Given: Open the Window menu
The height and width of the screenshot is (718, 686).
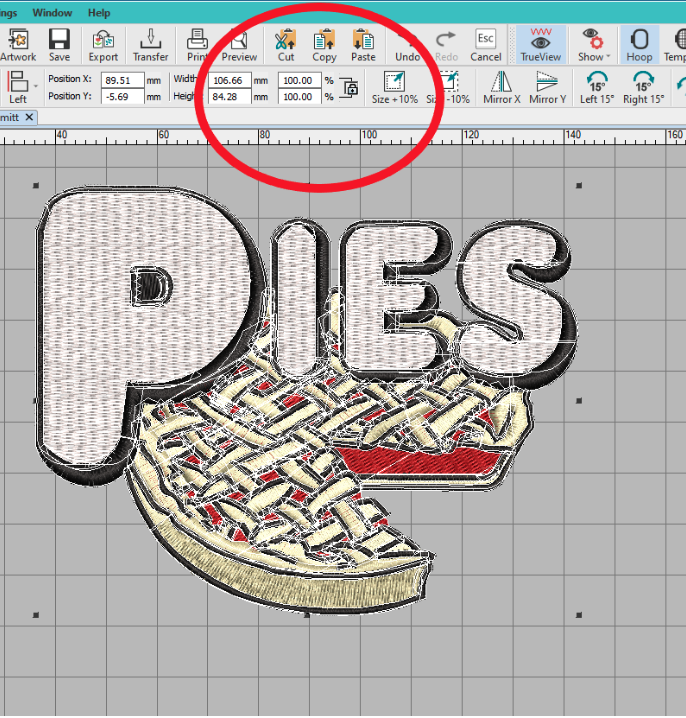Looking at the screenshot, I should point(52,13).
